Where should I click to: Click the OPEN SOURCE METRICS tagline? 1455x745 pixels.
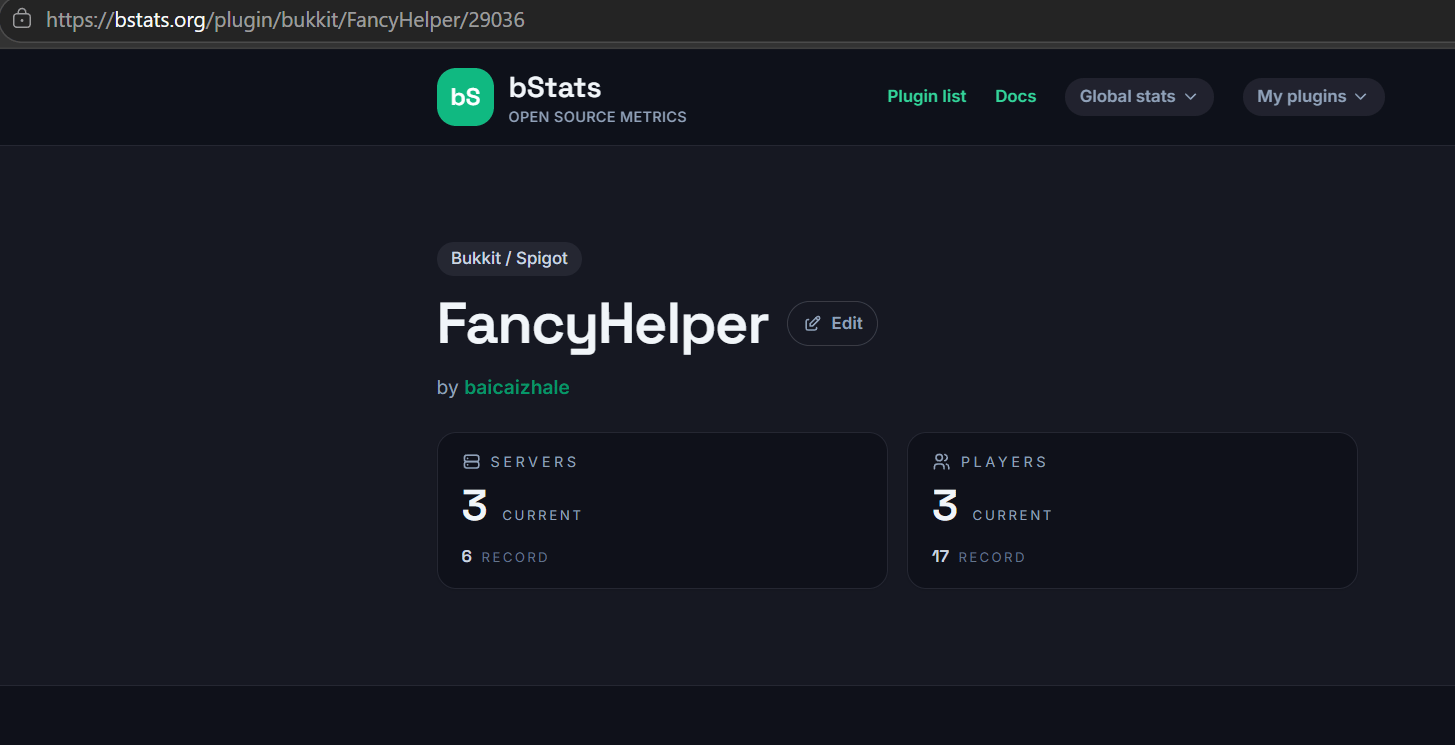(x=597, y=117)
